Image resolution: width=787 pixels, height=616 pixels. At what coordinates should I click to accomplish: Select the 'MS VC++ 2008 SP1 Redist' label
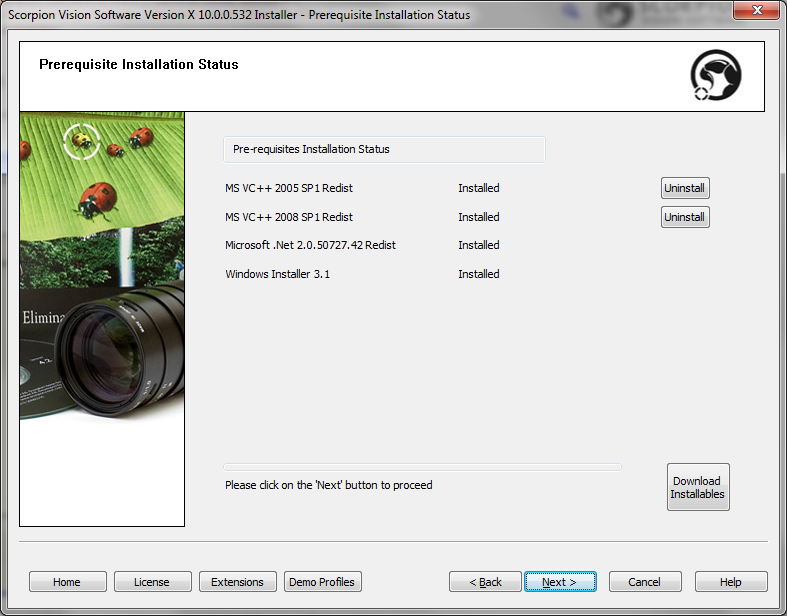click(289, 217)
